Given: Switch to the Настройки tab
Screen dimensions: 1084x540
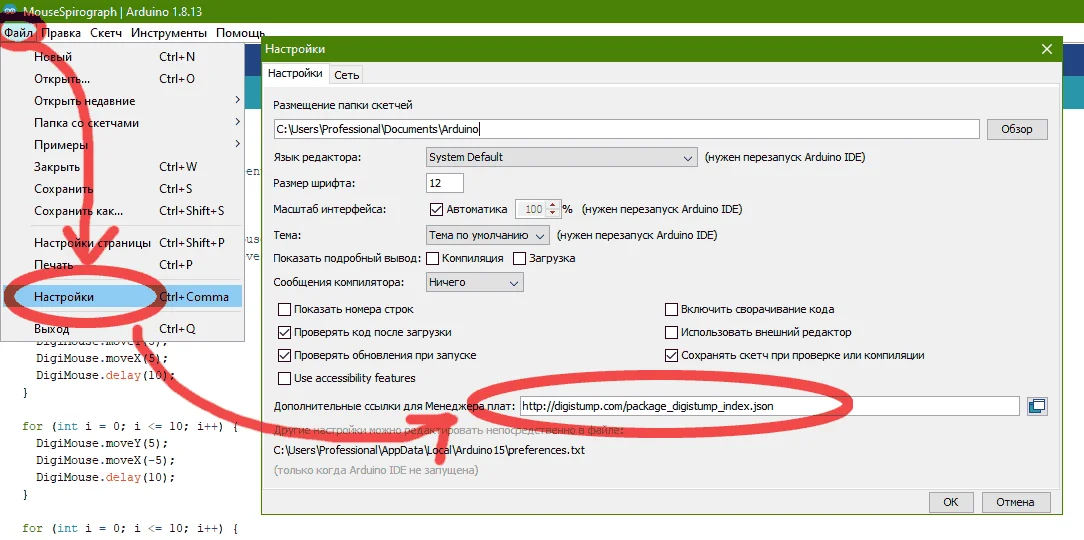Looking at the screenshot, I should click(295, 73).
